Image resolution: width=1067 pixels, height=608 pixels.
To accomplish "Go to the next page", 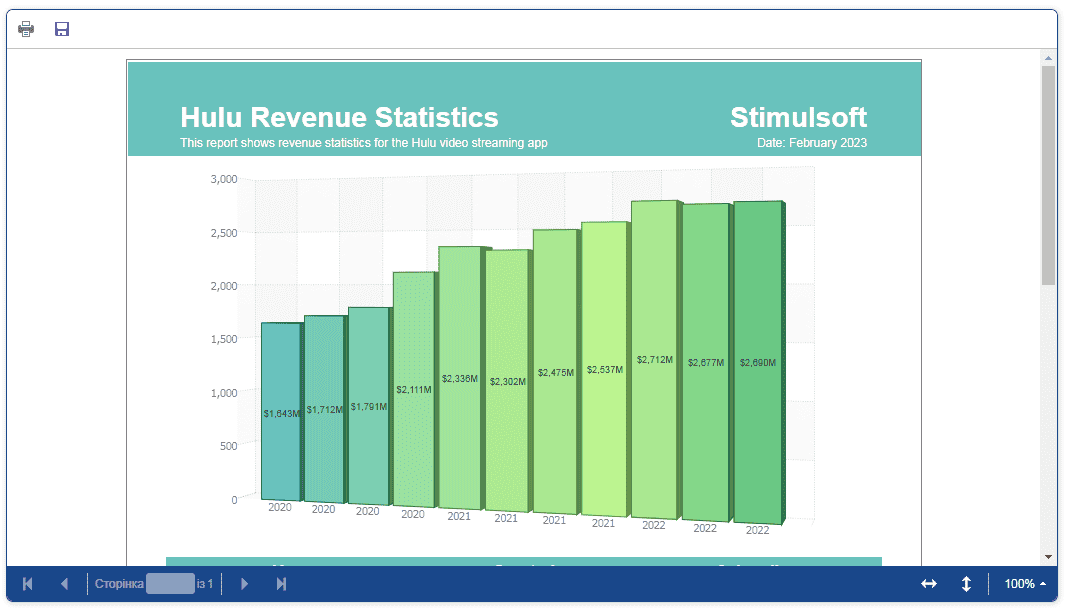I will point(244,584).
